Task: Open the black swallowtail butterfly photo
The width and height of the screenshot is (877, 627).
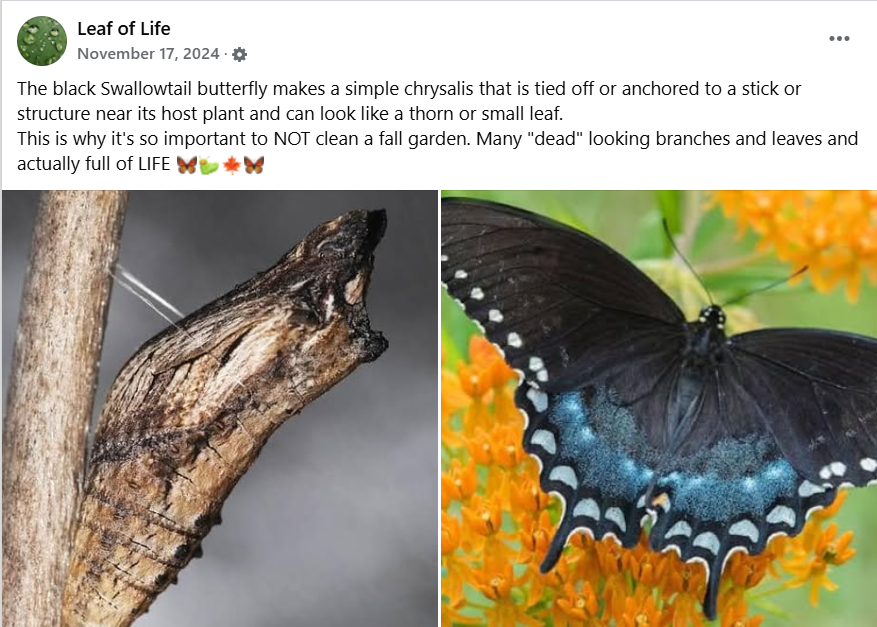Action: click(x=659, y=408)
